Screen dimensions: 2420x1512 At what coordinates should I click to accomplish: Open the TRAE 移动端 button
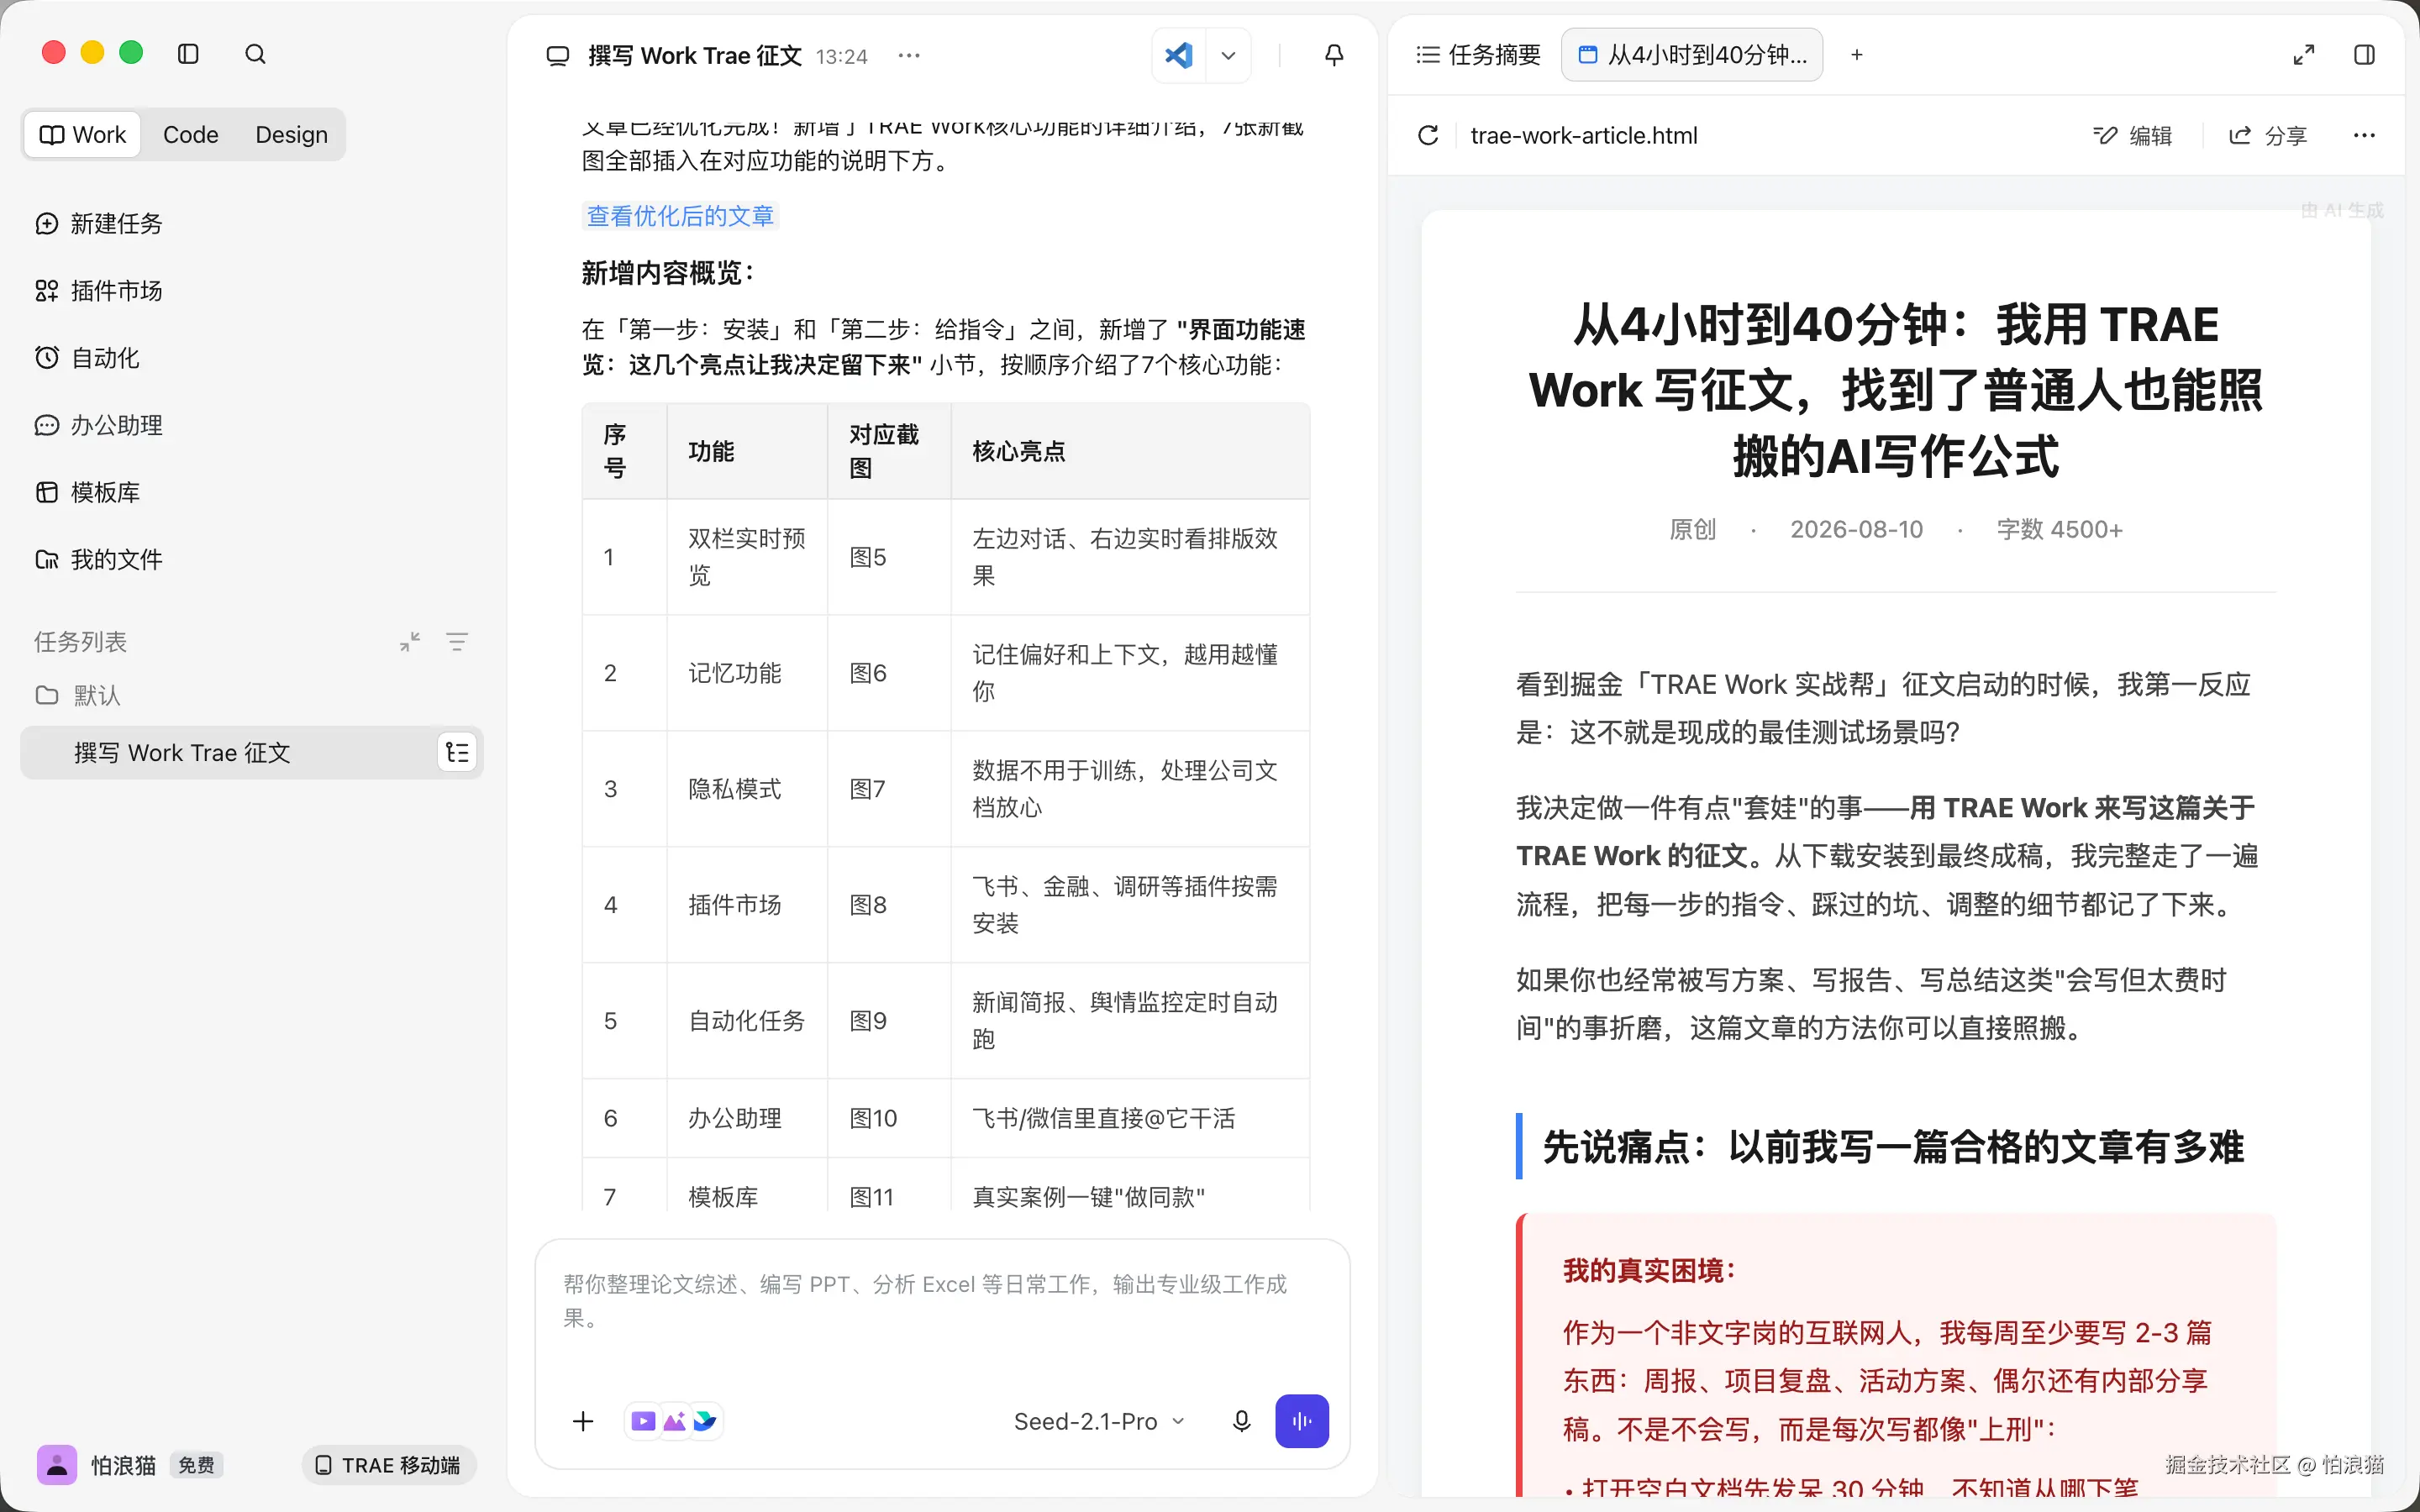(388, 1465)
